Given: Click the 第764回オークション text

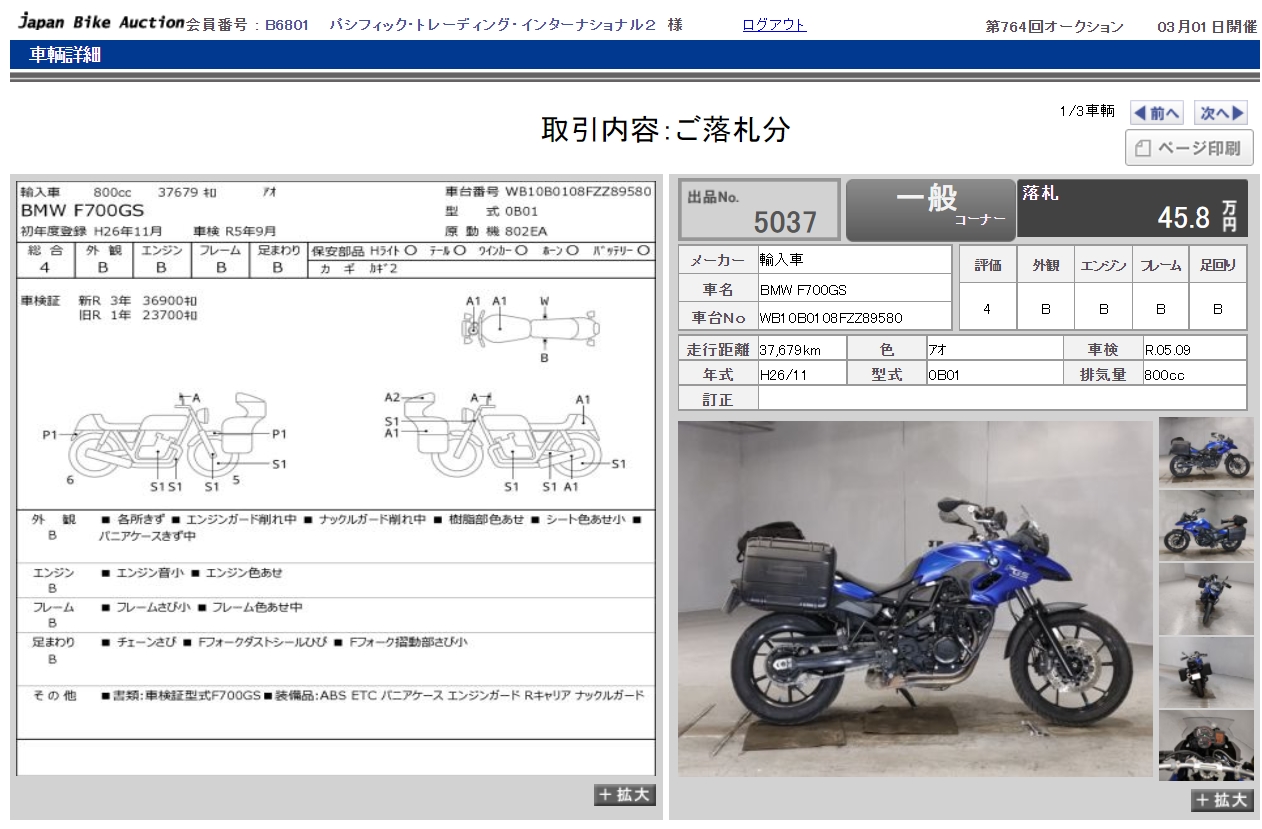Looking at the screenshot, I should coord(1054,27).
